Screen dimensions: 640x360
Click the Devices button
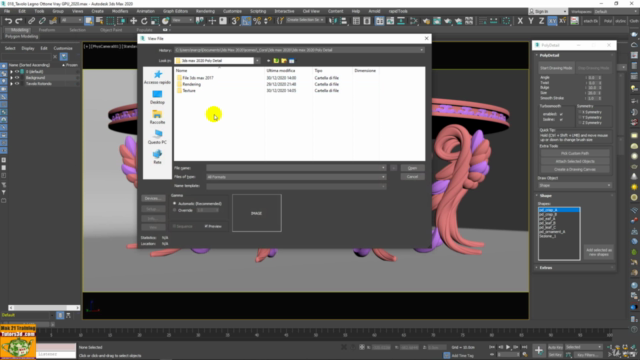click(153, 198)
